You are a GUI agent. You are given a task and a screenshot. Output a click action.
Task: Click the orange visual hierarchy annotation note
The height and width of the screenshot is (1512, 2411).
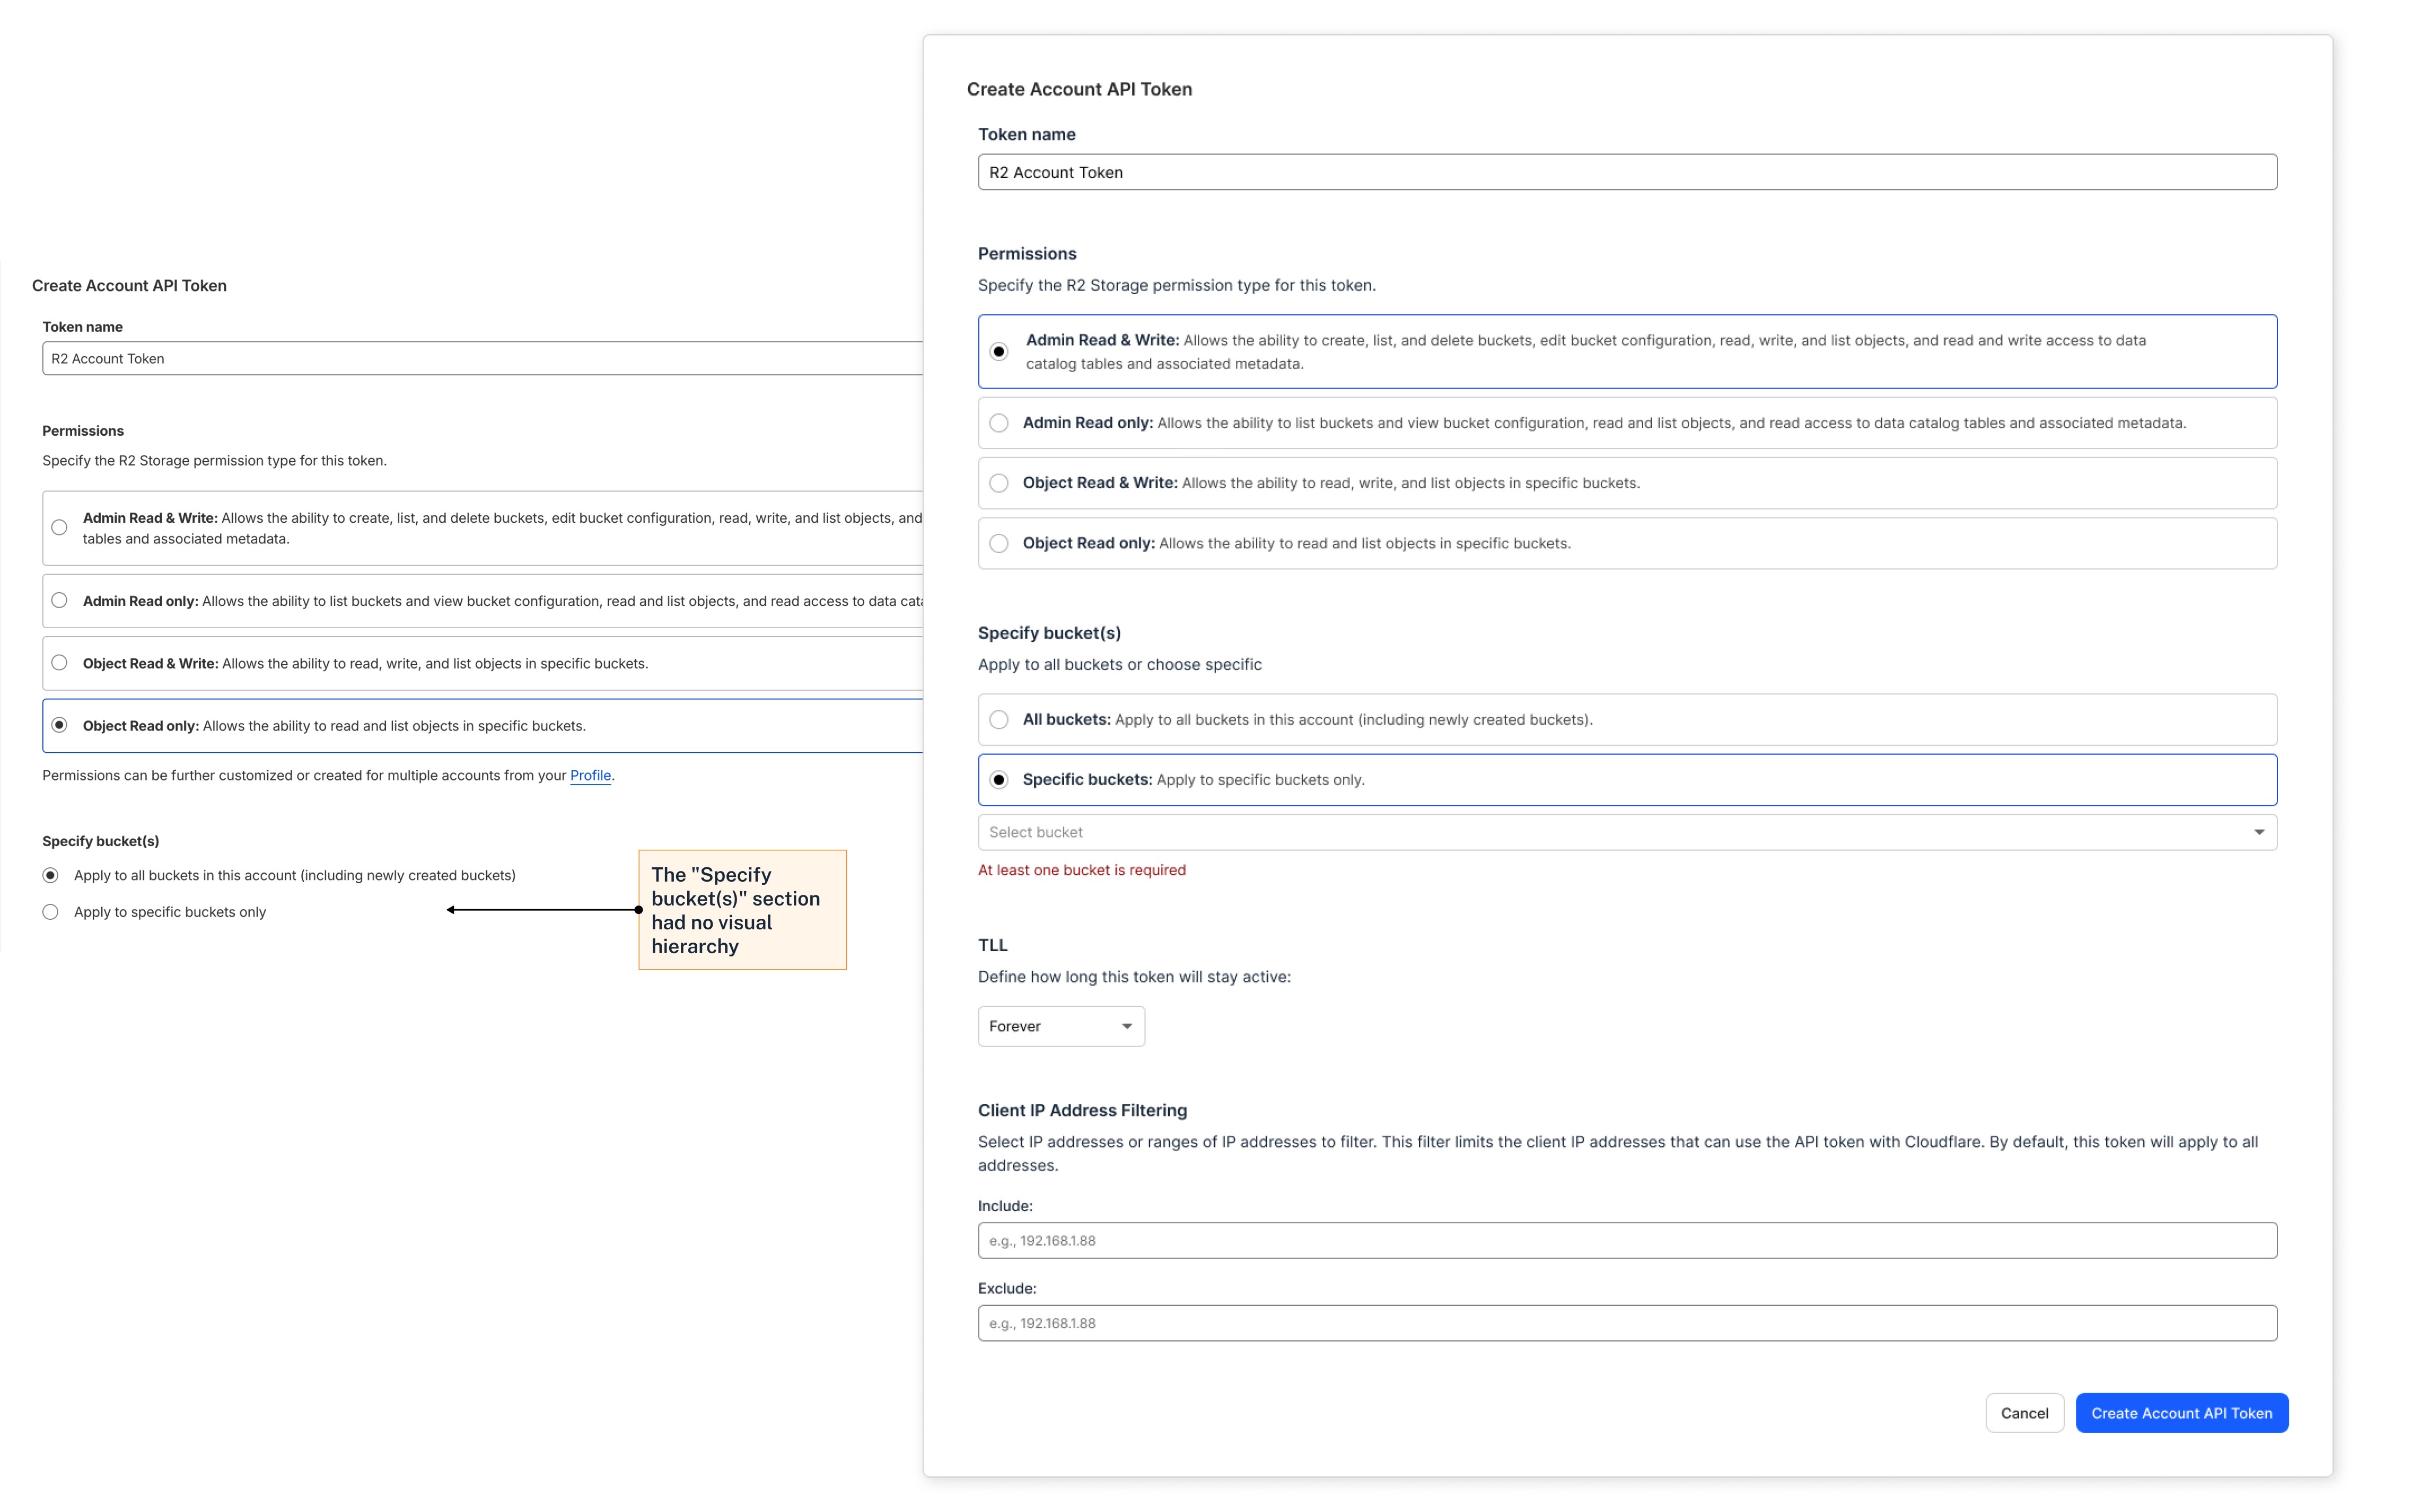pos(742,910)
